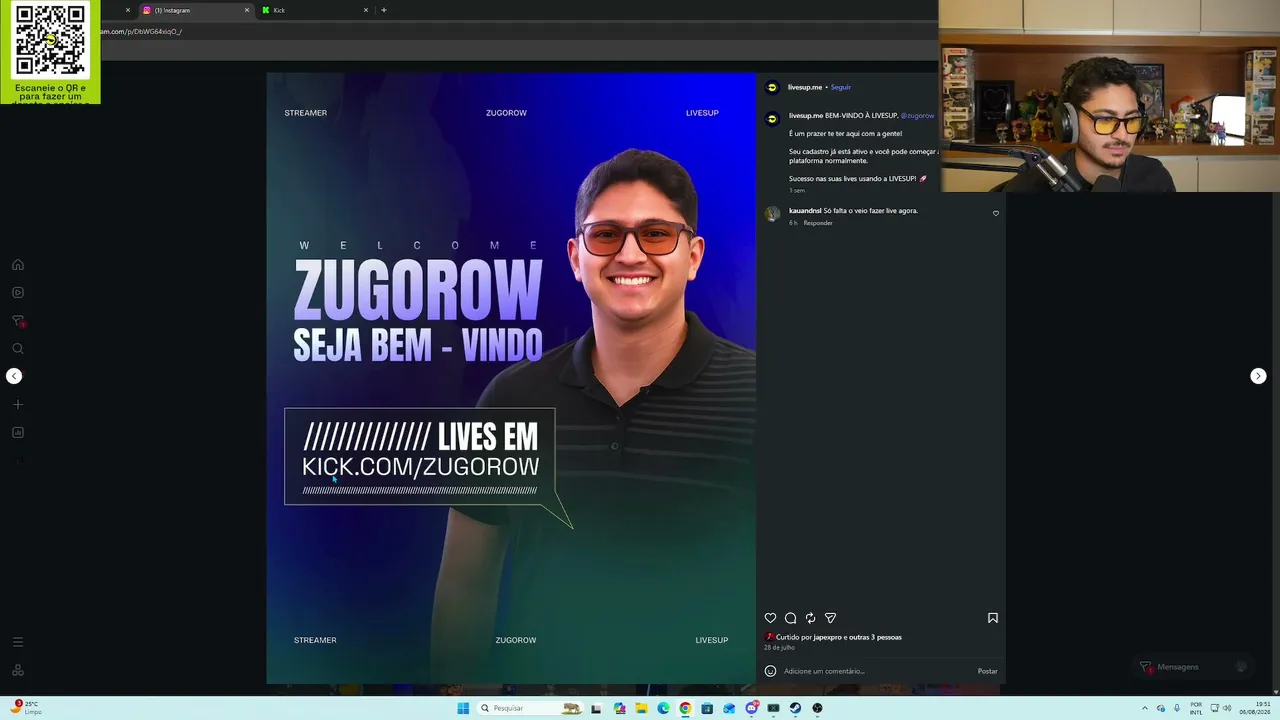Screen dimensions: 1280x720
Task: Open the dashboard icon in the sidebar
Action: (17, 433)
